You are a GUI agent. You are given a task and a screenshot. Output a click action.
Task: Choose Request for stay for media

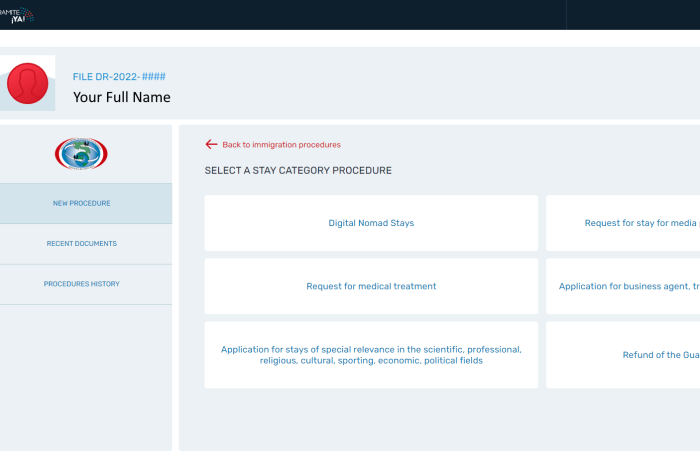640,223
